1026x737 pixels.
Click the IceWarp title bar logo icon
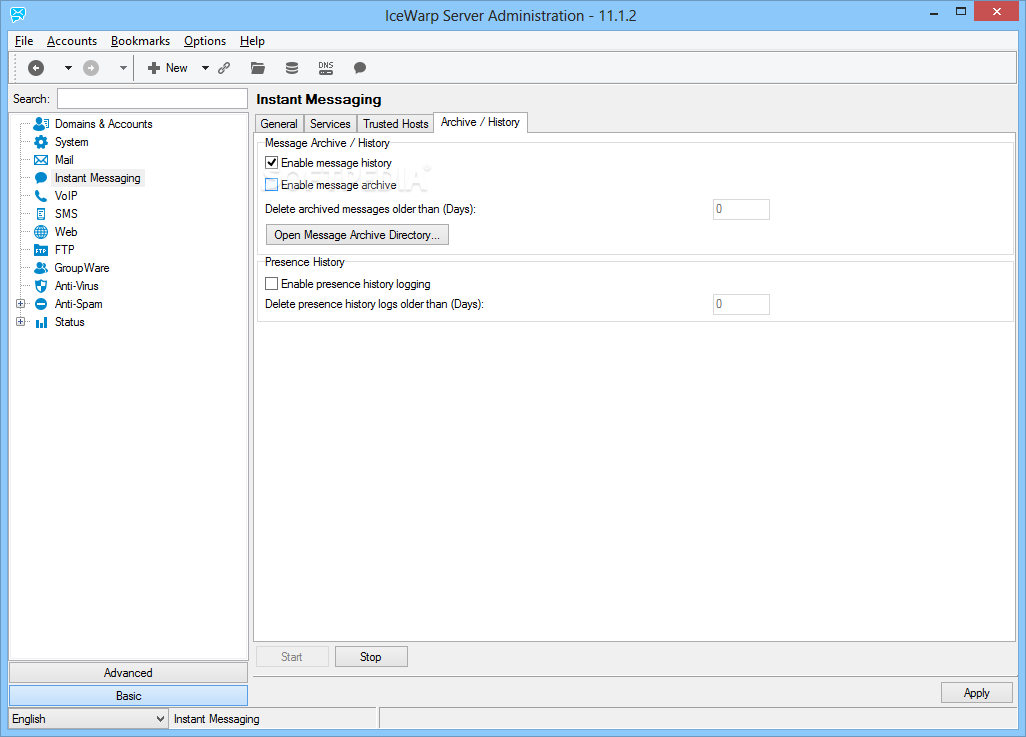pos(18,14)
